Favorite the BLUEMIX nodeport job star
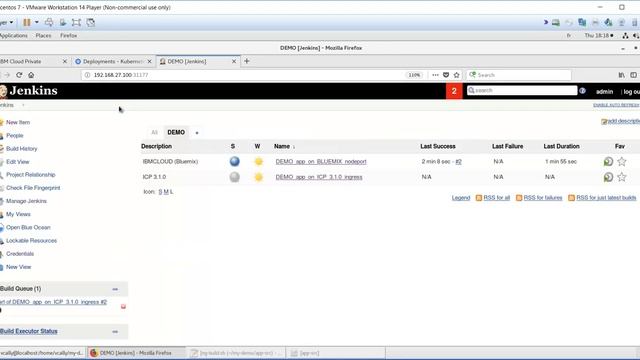This screenshot has width=640, height=360. pyautogui.click(x=622, y=162)
